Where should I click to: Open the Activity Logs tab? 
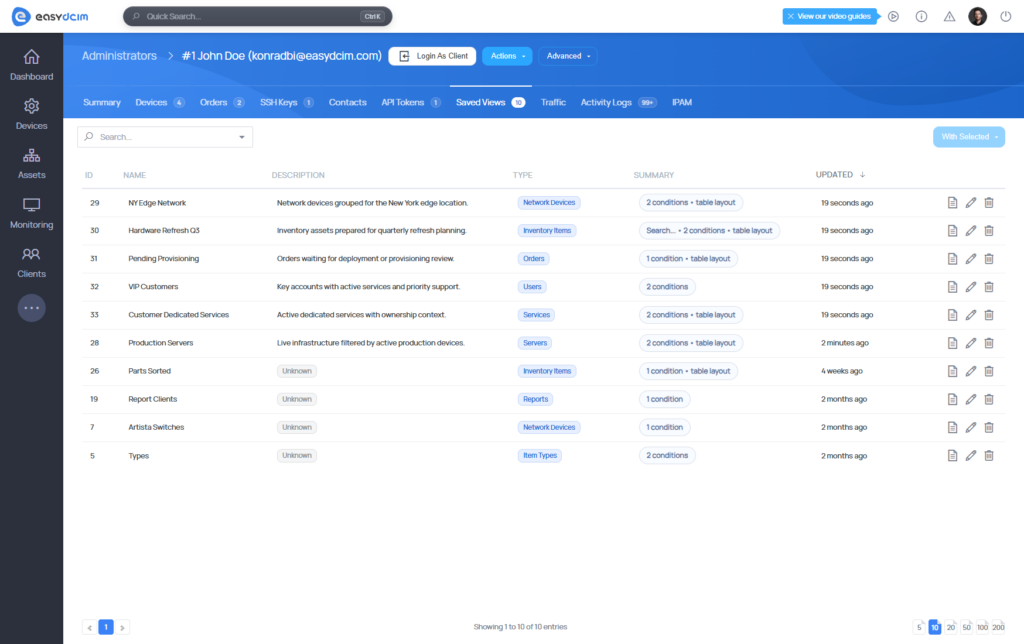click(x=618, y=103)
